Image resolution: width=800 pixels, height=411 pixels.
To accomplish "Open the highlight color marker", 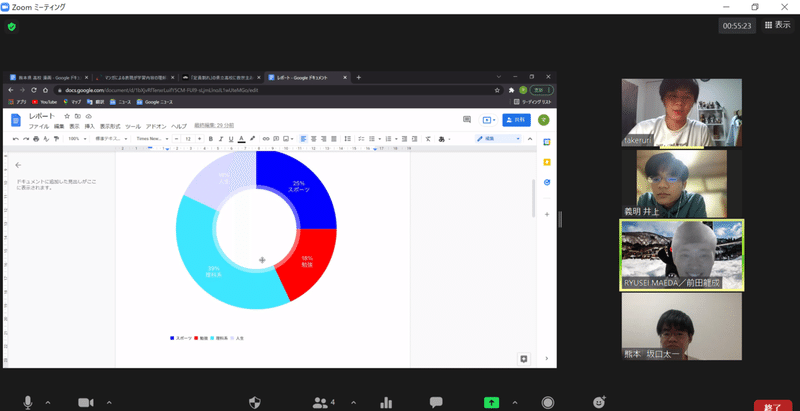I will point(252,139).
